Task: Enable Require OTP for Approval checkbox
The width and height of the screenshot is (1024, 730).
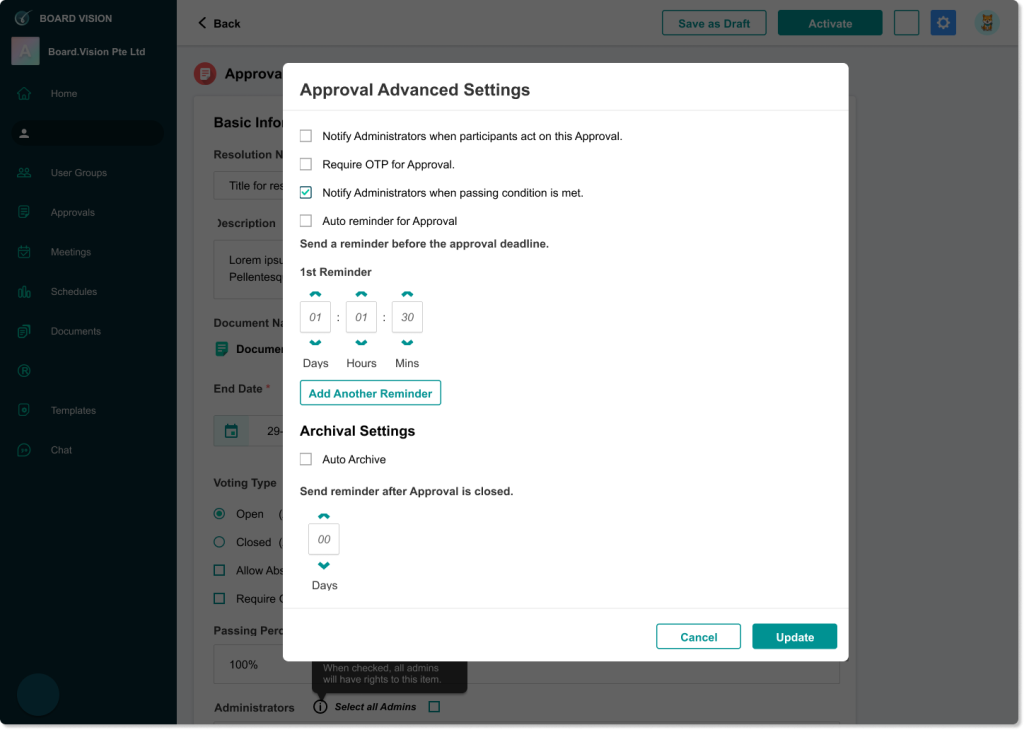Action: (x=306, y=164)
